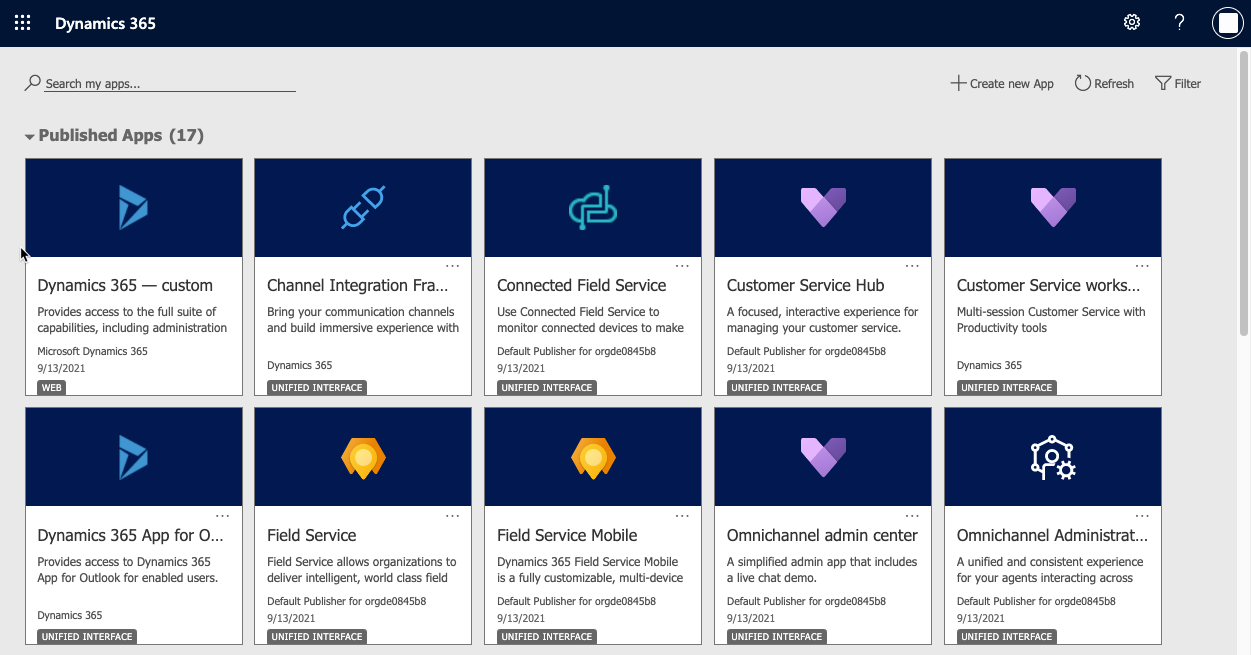Open the app launcher waffle icon
Viewport: 1251px width, 655px height.
tap(23, 23)
